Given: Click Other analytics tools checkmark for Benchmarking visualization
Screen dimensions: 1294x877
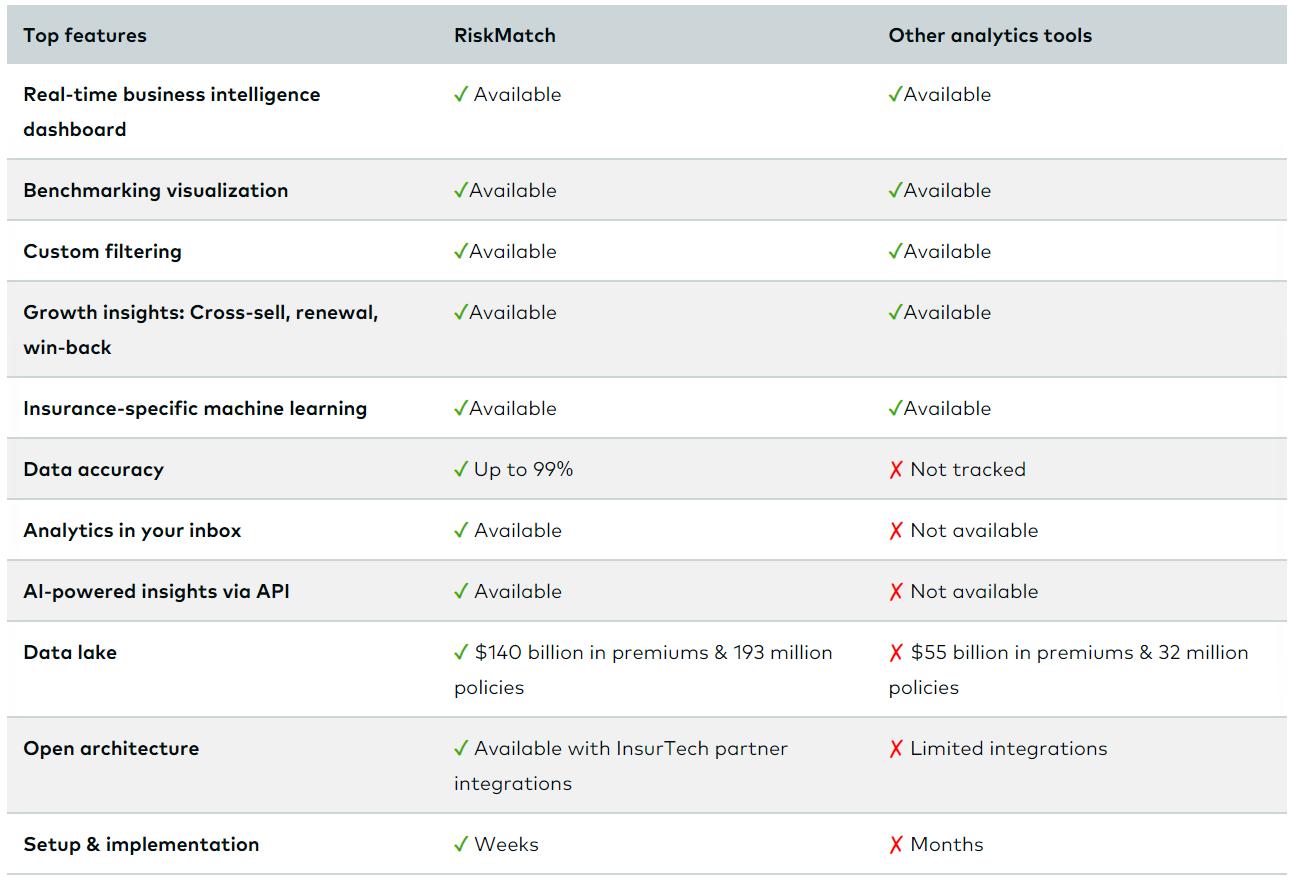Looking at the screenshot, I should coord(895,191).
